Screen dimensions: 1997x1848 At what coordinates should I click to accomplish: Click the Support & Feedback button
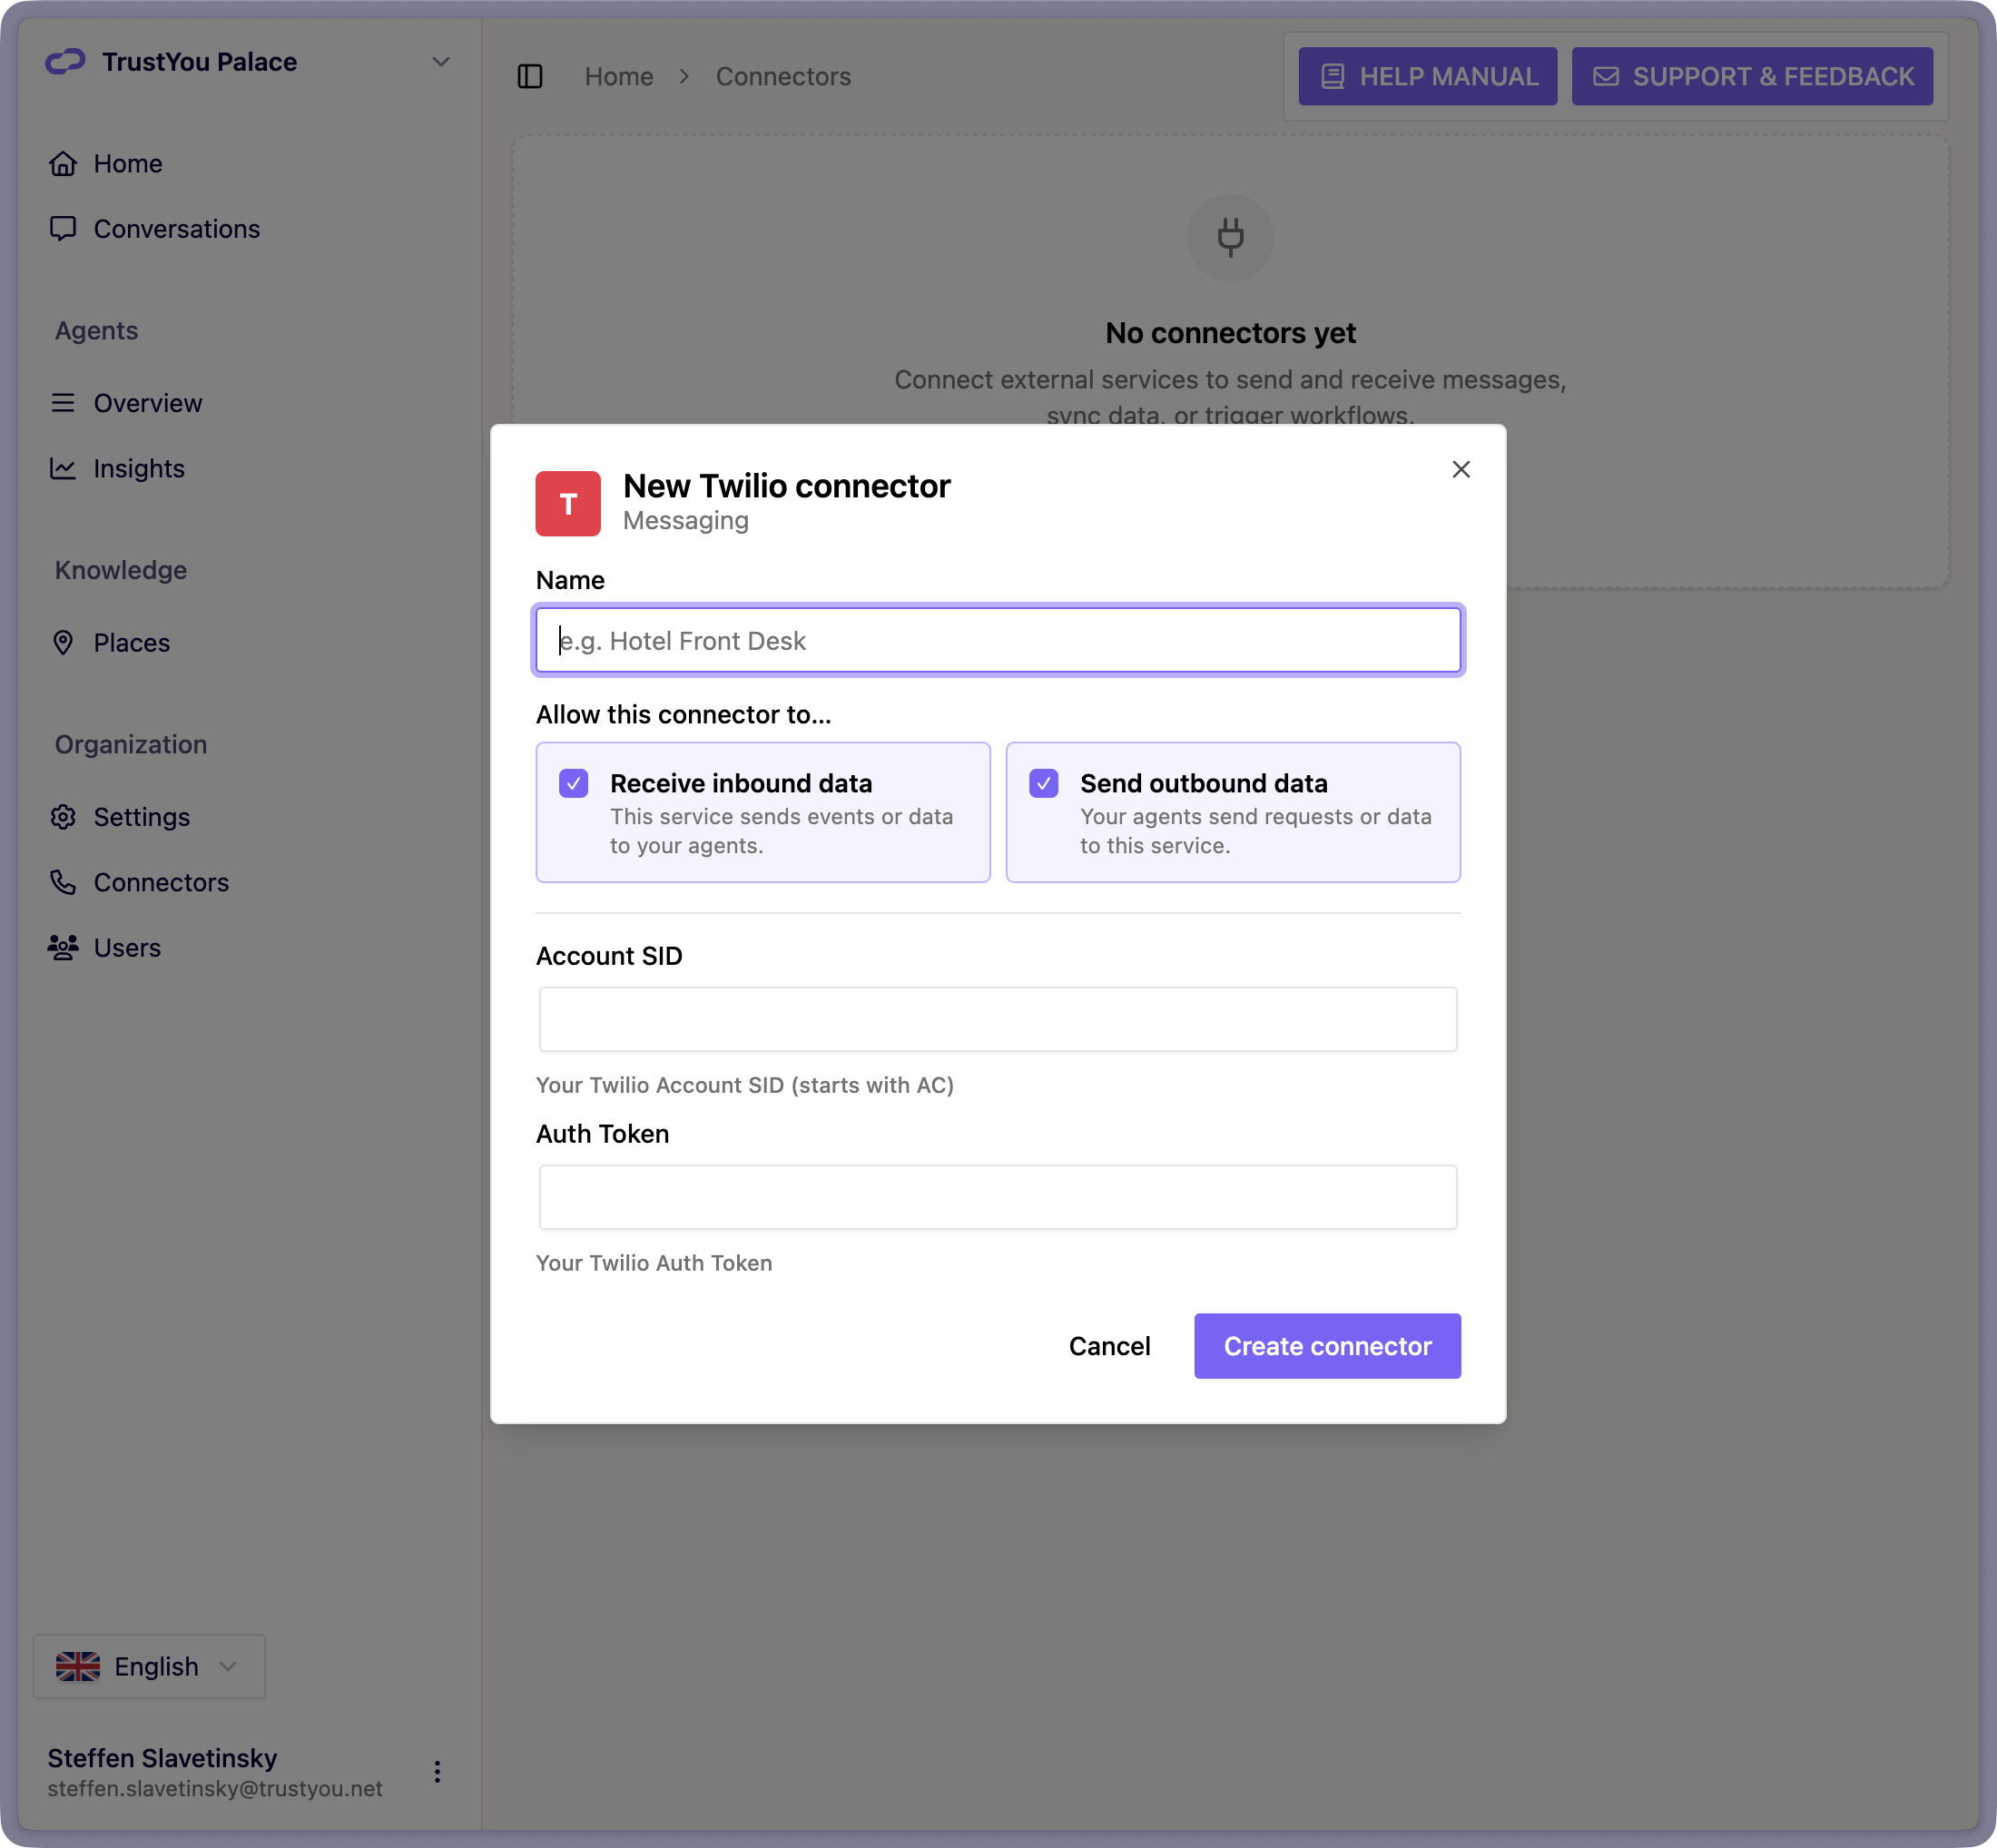(1752, 76)
